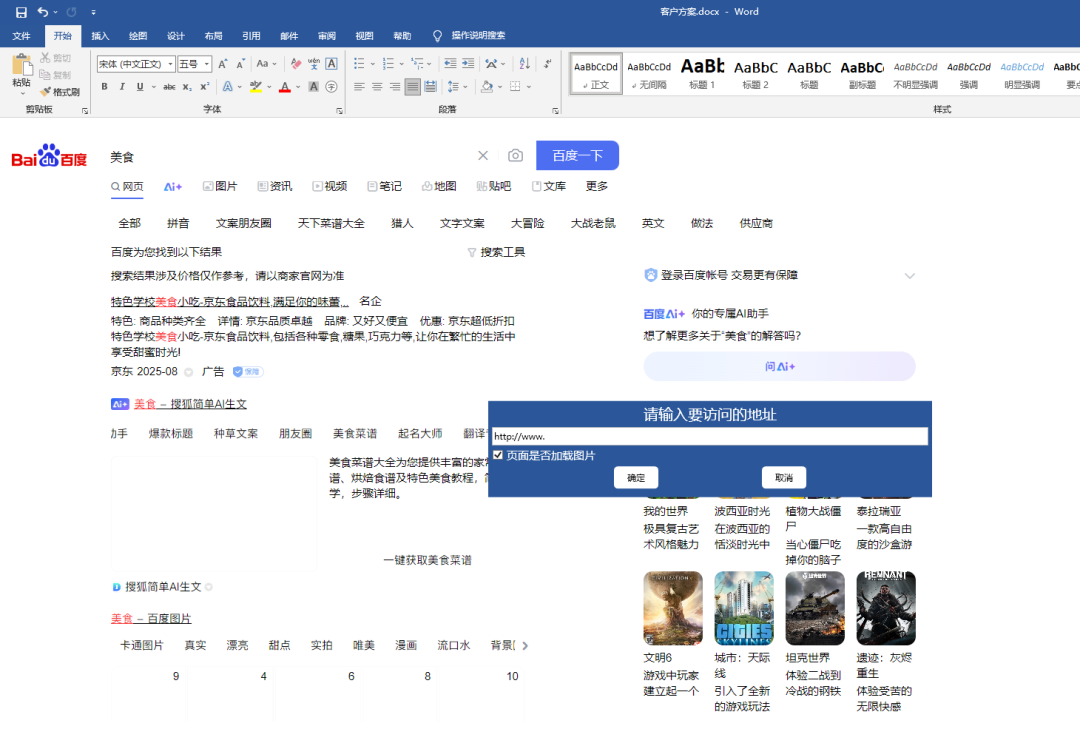1080x746 pixels.
Task: Apply text effects outlined A icon
Action: tap(227, 87)
